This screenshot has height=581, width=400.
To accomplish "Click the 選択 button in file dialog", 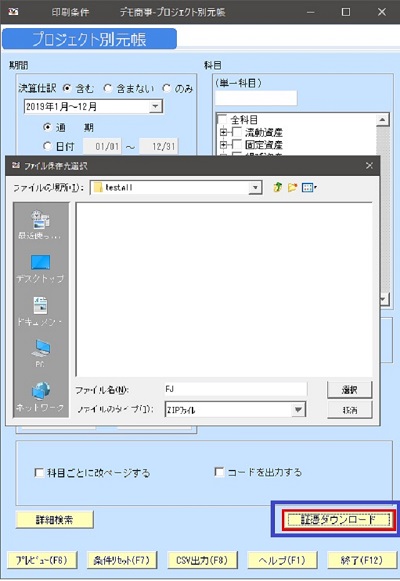I will [x=349, y=389].
